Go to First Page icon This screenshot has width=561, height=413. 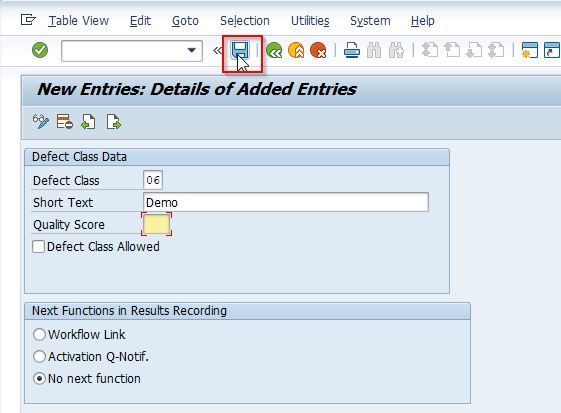430,50
